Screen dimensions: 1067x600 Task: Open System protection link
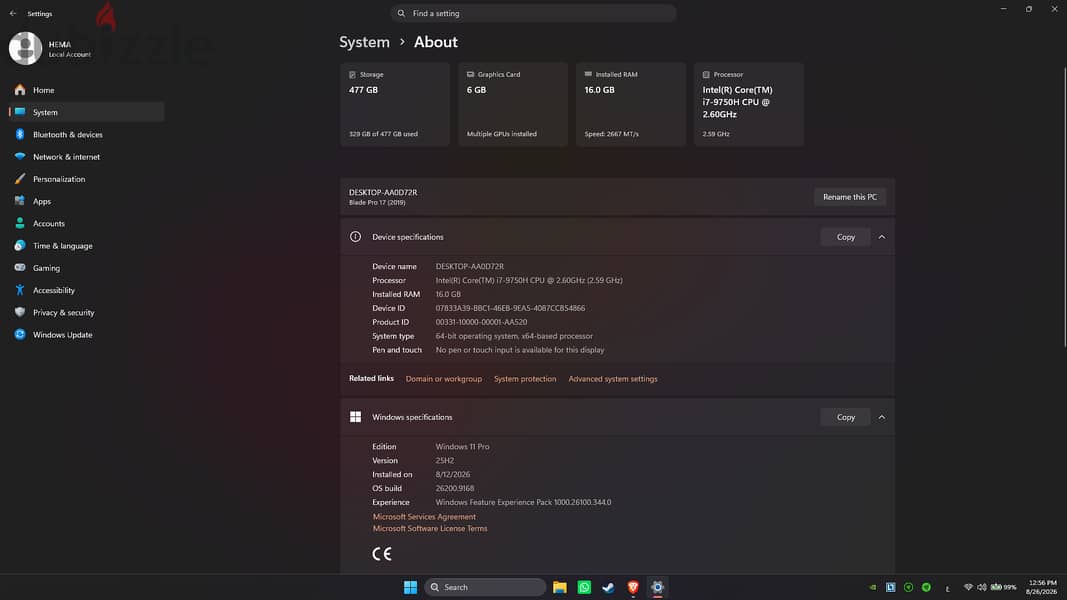click(x=525, y=379)
